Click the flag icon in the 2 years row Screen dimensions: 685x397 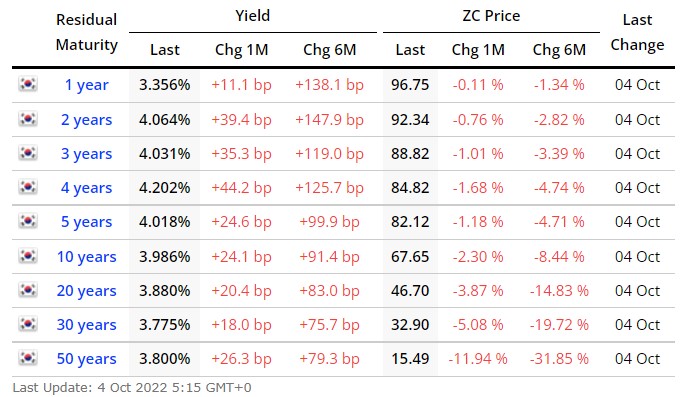pyautogui.click(x=28, y=118)
